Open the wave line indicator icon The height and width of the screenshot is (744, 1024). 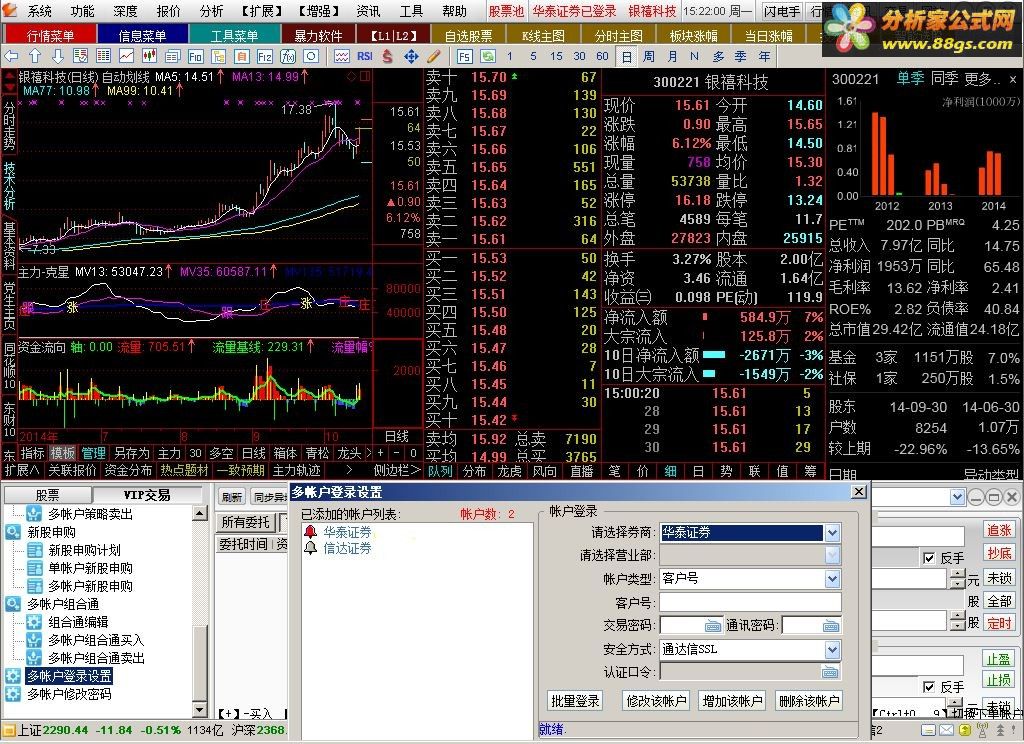tap(342, 57)
